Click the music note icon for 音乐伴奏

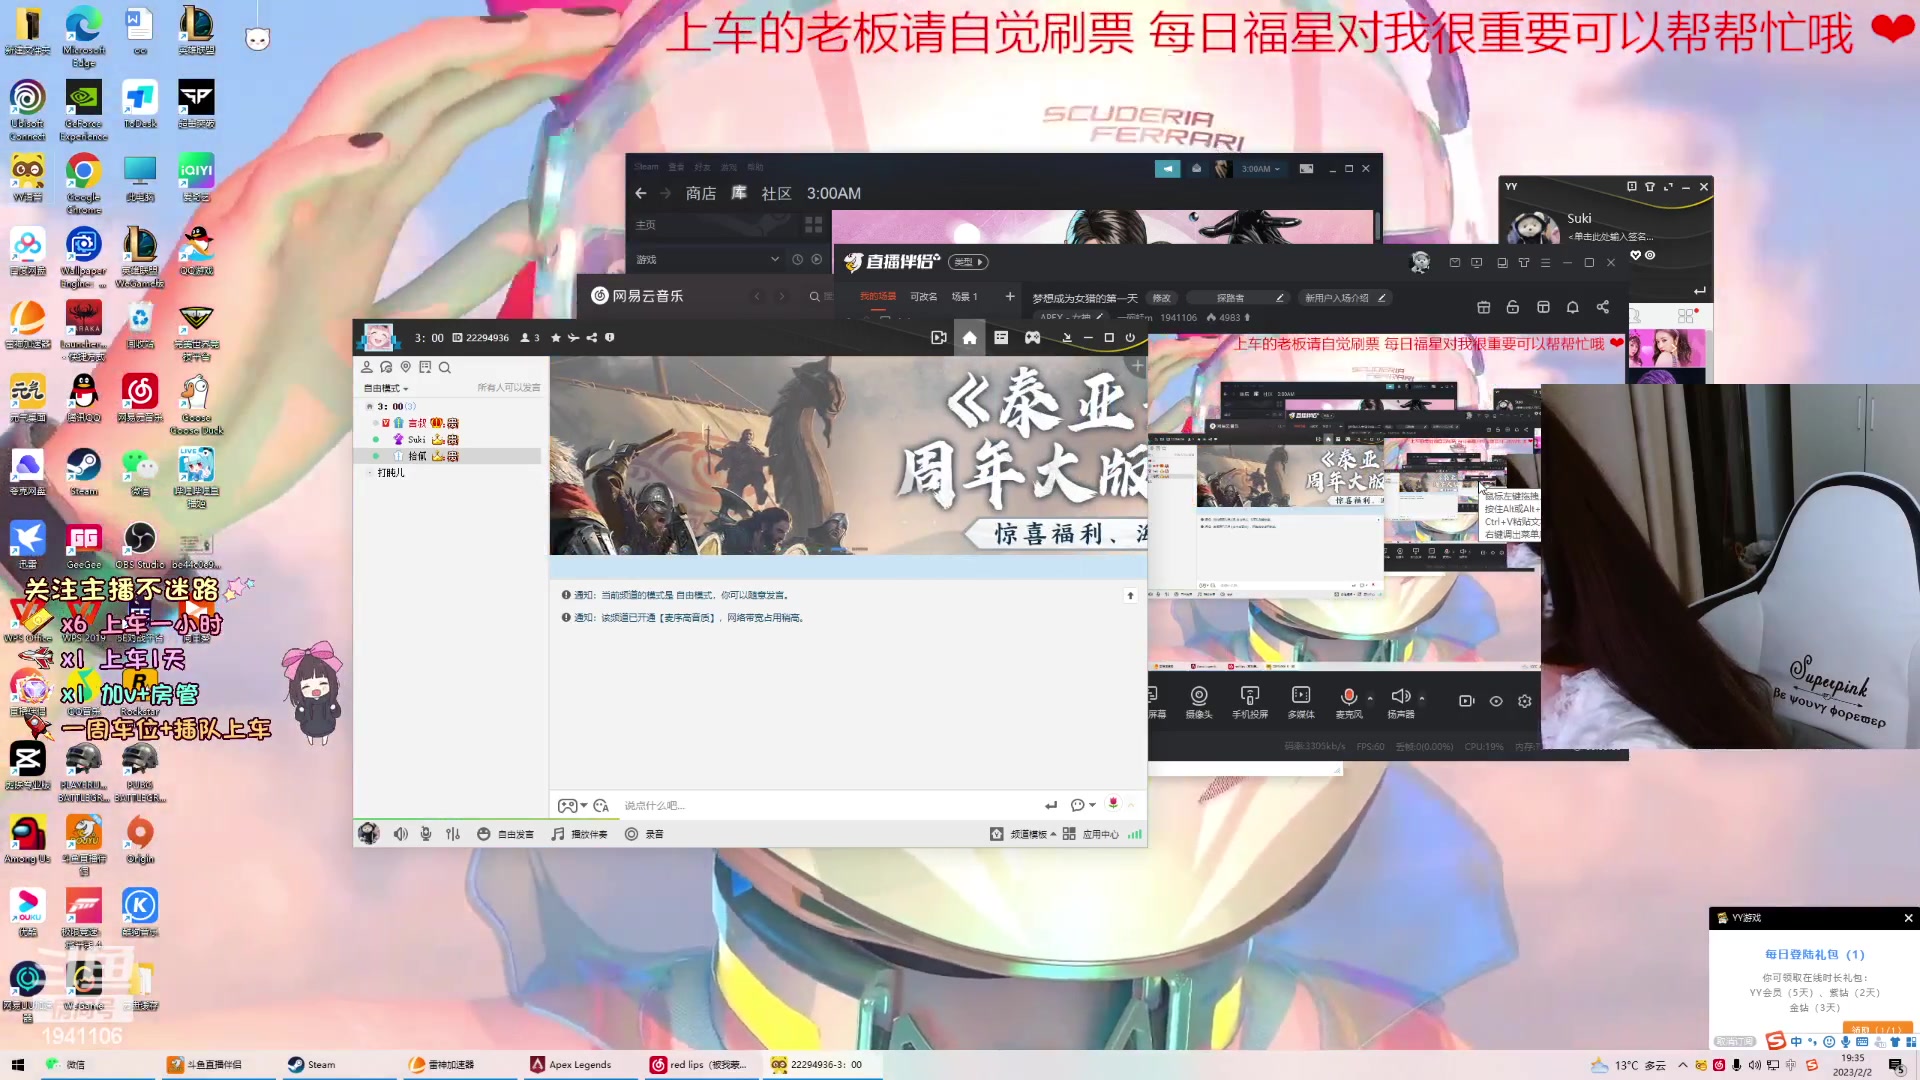558,833
